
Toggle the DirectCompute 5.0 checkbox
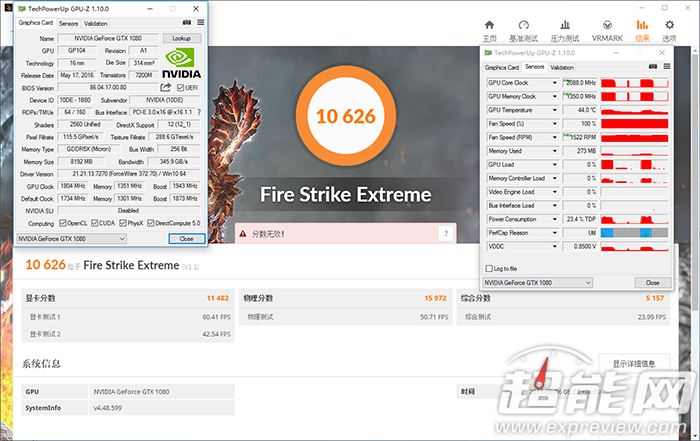(x=150, y=223)
